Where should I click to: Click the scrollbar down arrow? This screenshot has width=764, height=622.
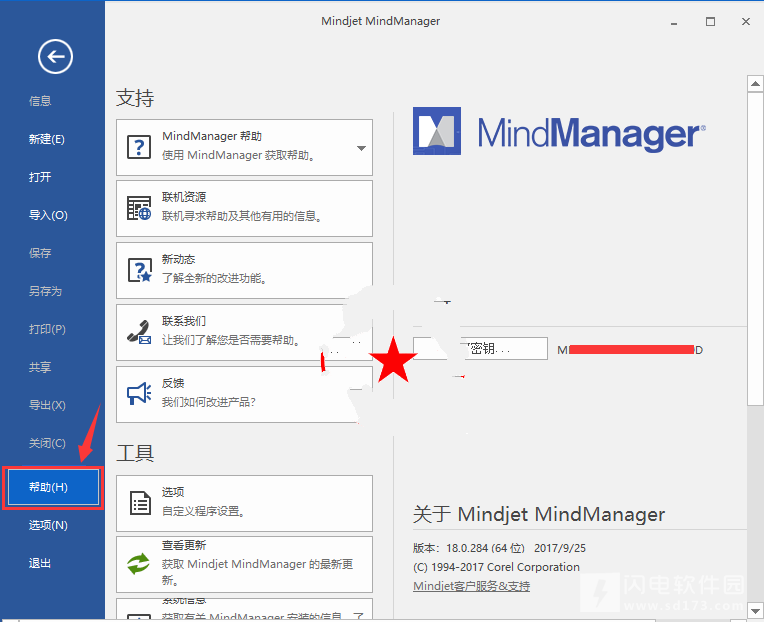tap(755, 610)
